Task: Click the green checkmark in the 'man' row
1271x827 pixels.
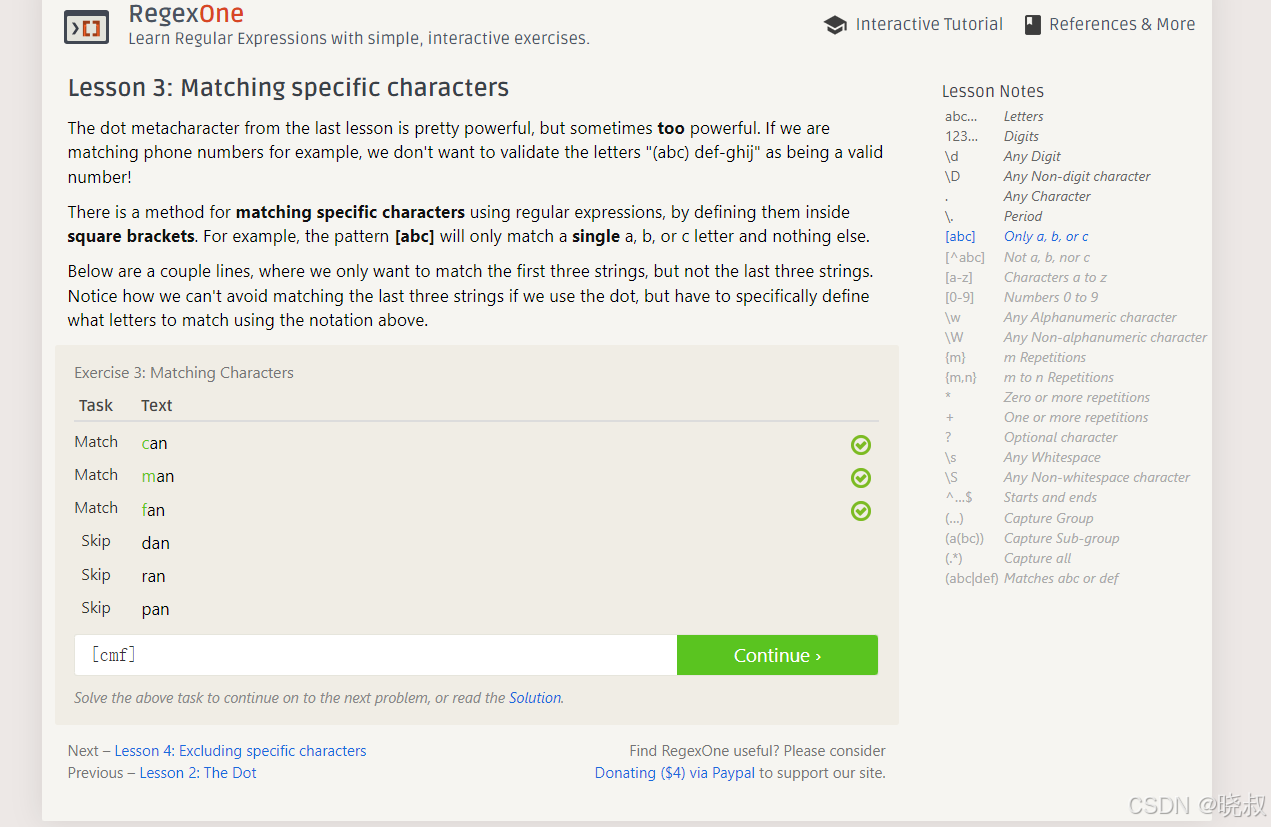Action: pyautogui.click(x=860, y=478)
